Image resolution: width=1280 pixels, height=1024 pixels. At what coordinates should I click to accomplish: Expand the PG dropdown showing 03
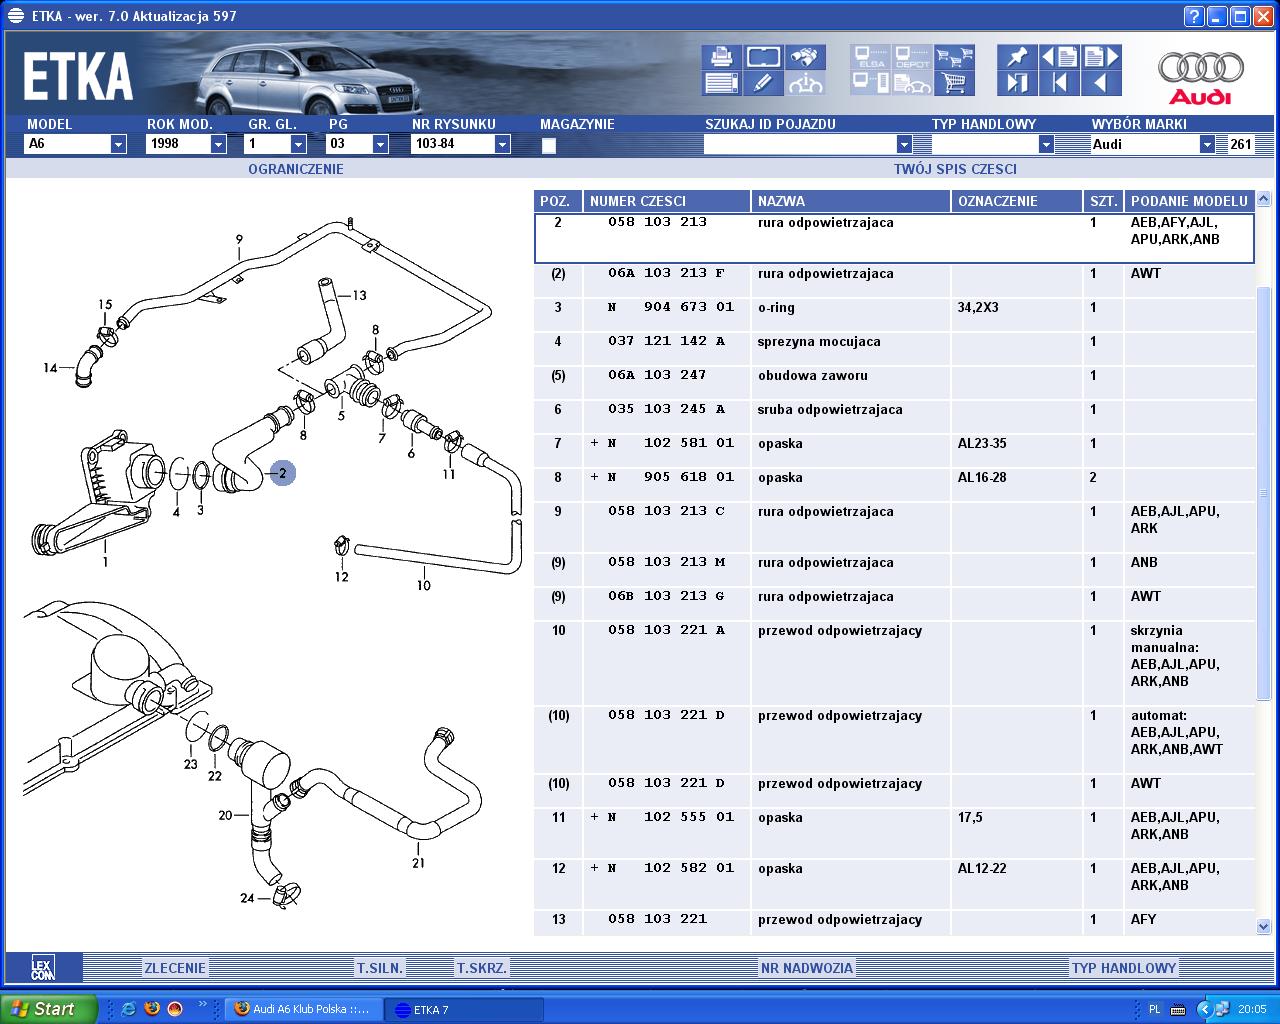tap(357, 144)
